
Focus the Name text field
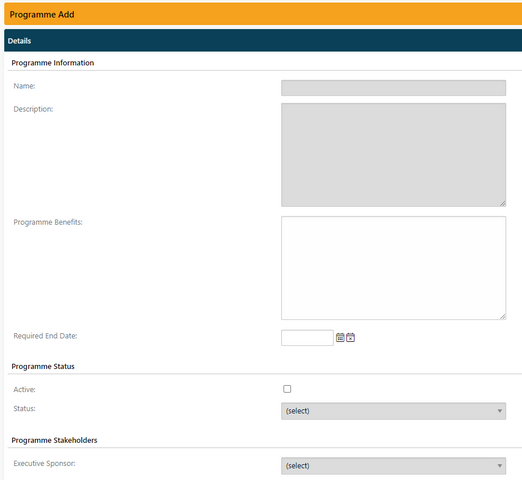coord(393,88)
